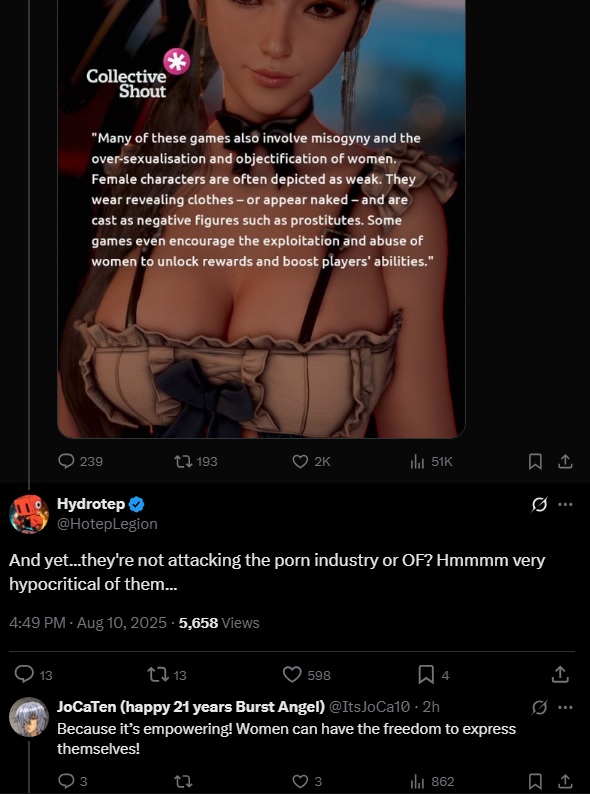This screenshot has width=590, height=794.
Task: Expand more options on JoCaTen's reply
Action: [565, 707]
